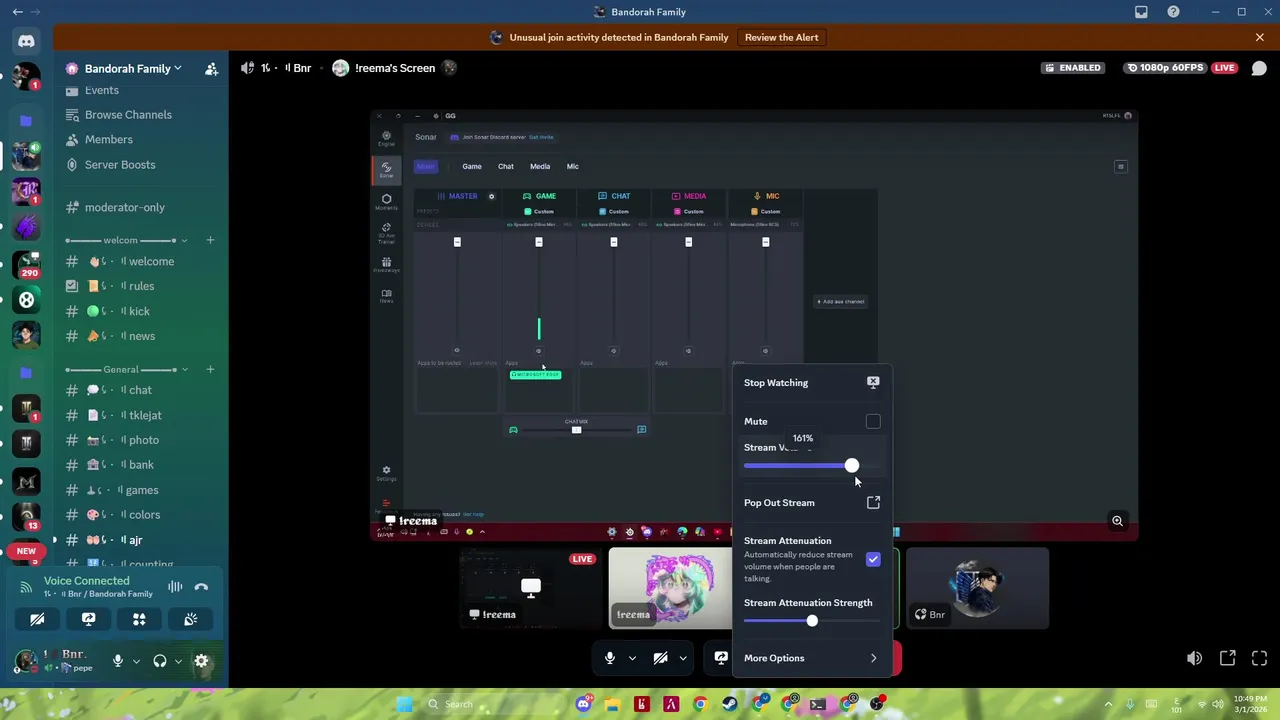Turn on camera in the voice panel
The height and width of the screenshot is (720, 1280).
click(x=37, y=620)
